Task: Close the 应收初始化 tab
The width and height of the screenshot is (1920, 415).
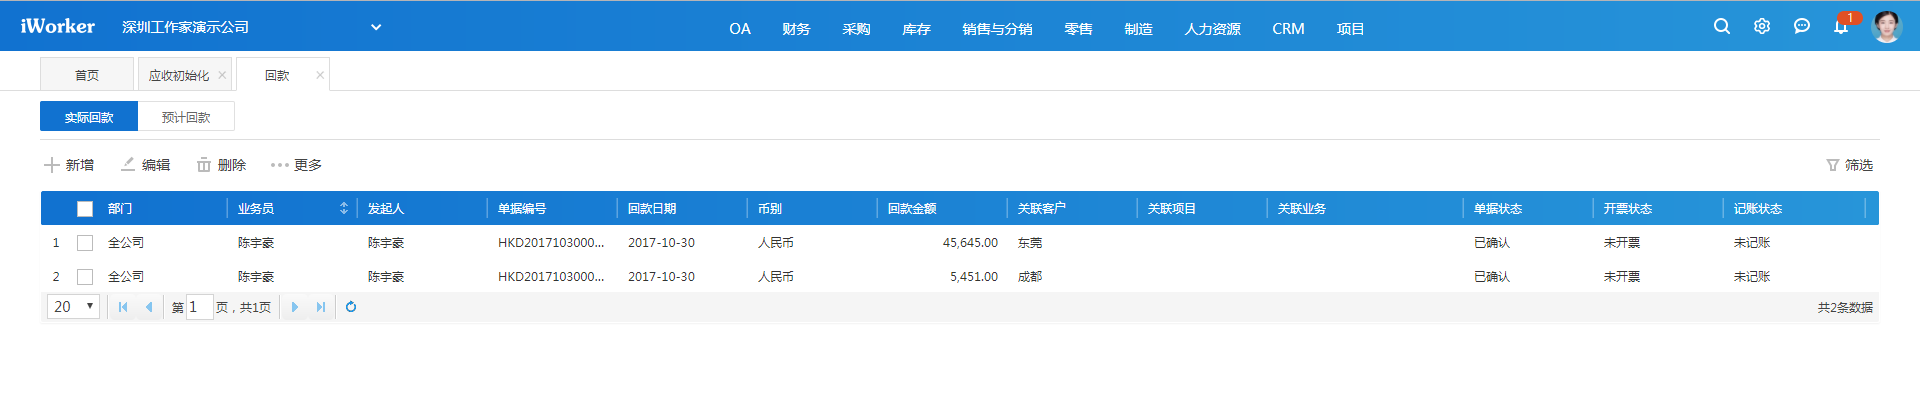Action: pos(222,75)
